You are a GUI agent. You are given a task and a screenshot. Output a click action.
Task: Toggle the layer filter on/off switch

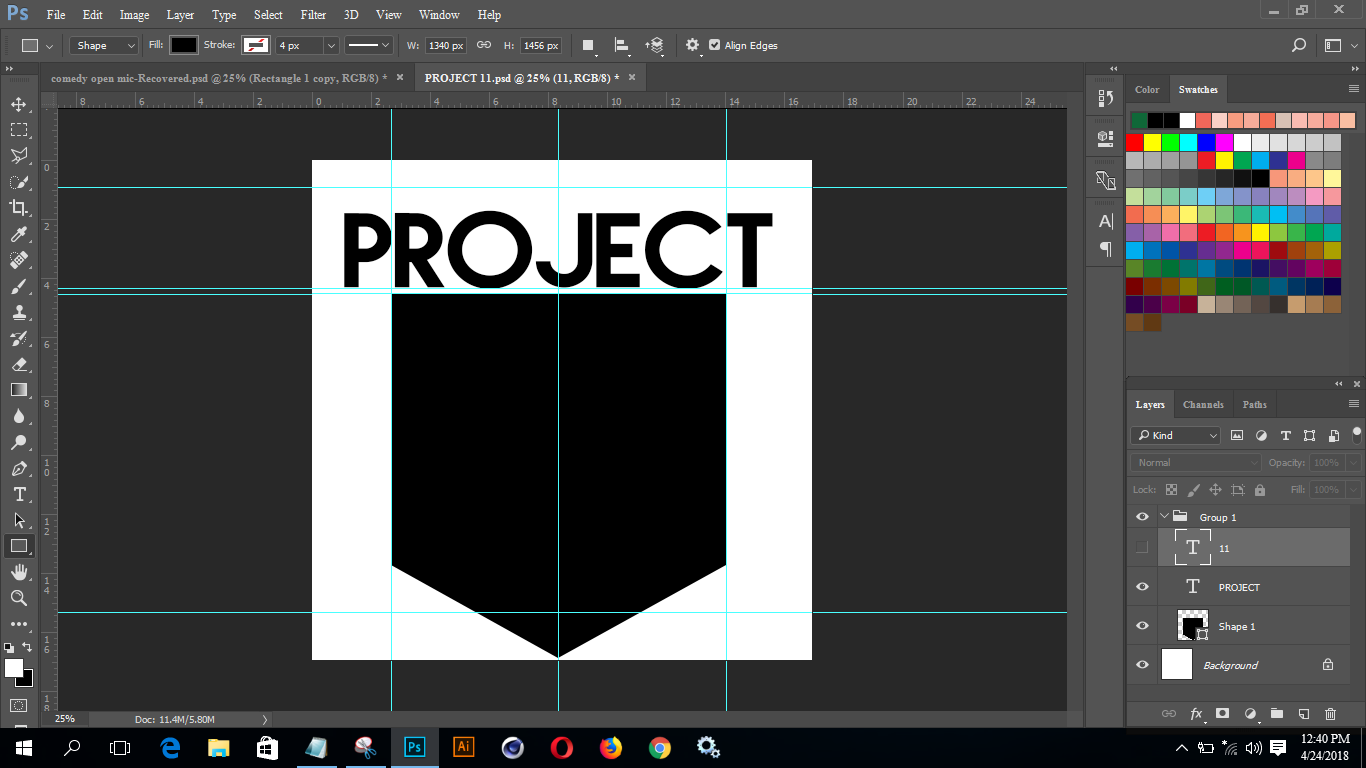click(x=1357, y=434)
